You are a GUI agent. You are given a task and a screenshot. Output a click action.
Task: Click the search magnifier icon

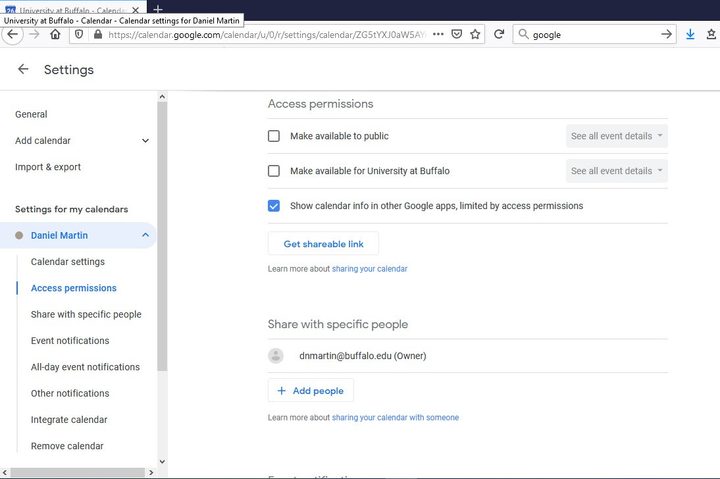click(523, 34)
